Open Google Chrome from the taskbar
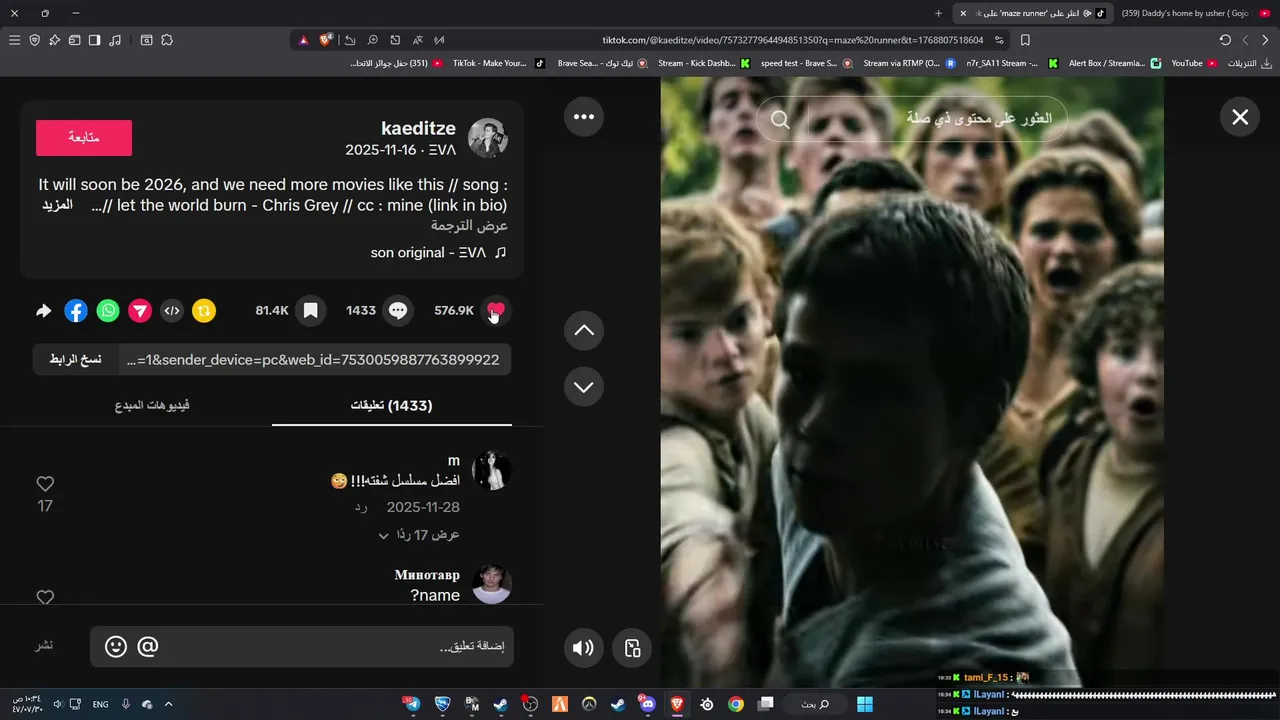This screenshot has height=720, width=1280. [x=736, y=704]
